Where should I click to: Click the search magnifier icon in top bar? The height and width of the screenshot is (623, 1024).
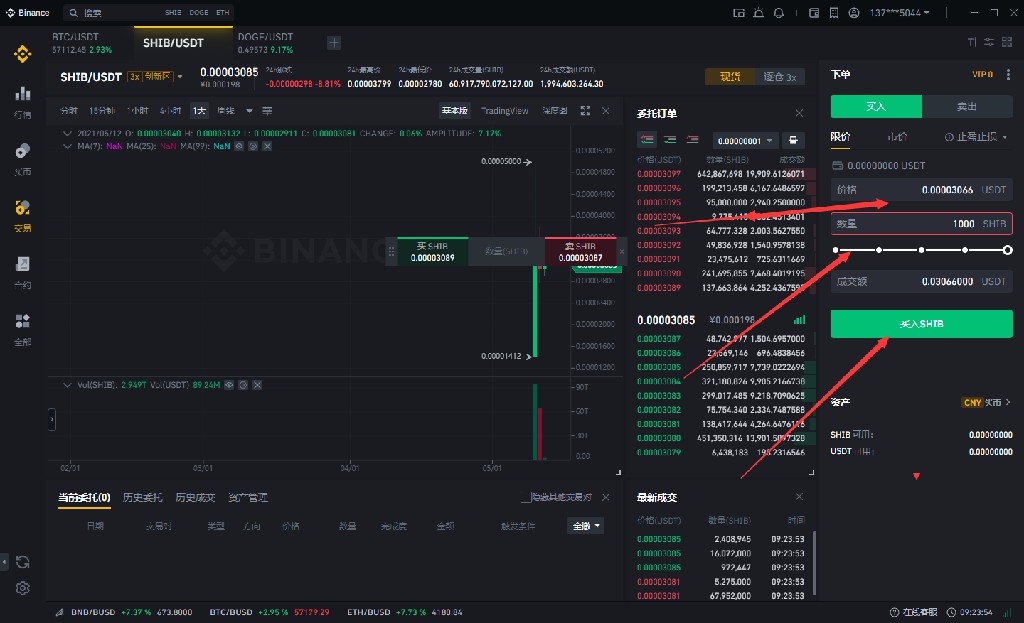pyautogui.click(x=73, y=12)
